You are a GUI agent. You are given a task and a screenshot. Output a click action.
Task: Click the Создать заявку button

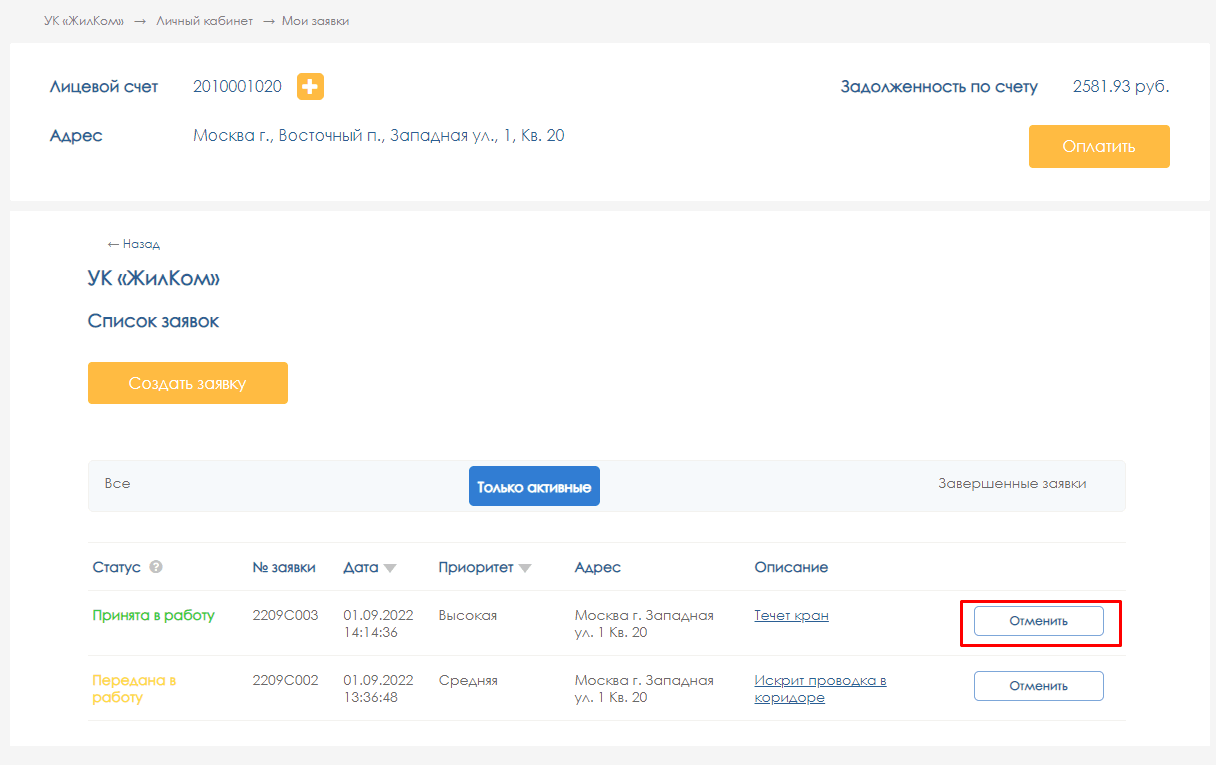pyautogui.click(x=188, y=383)
